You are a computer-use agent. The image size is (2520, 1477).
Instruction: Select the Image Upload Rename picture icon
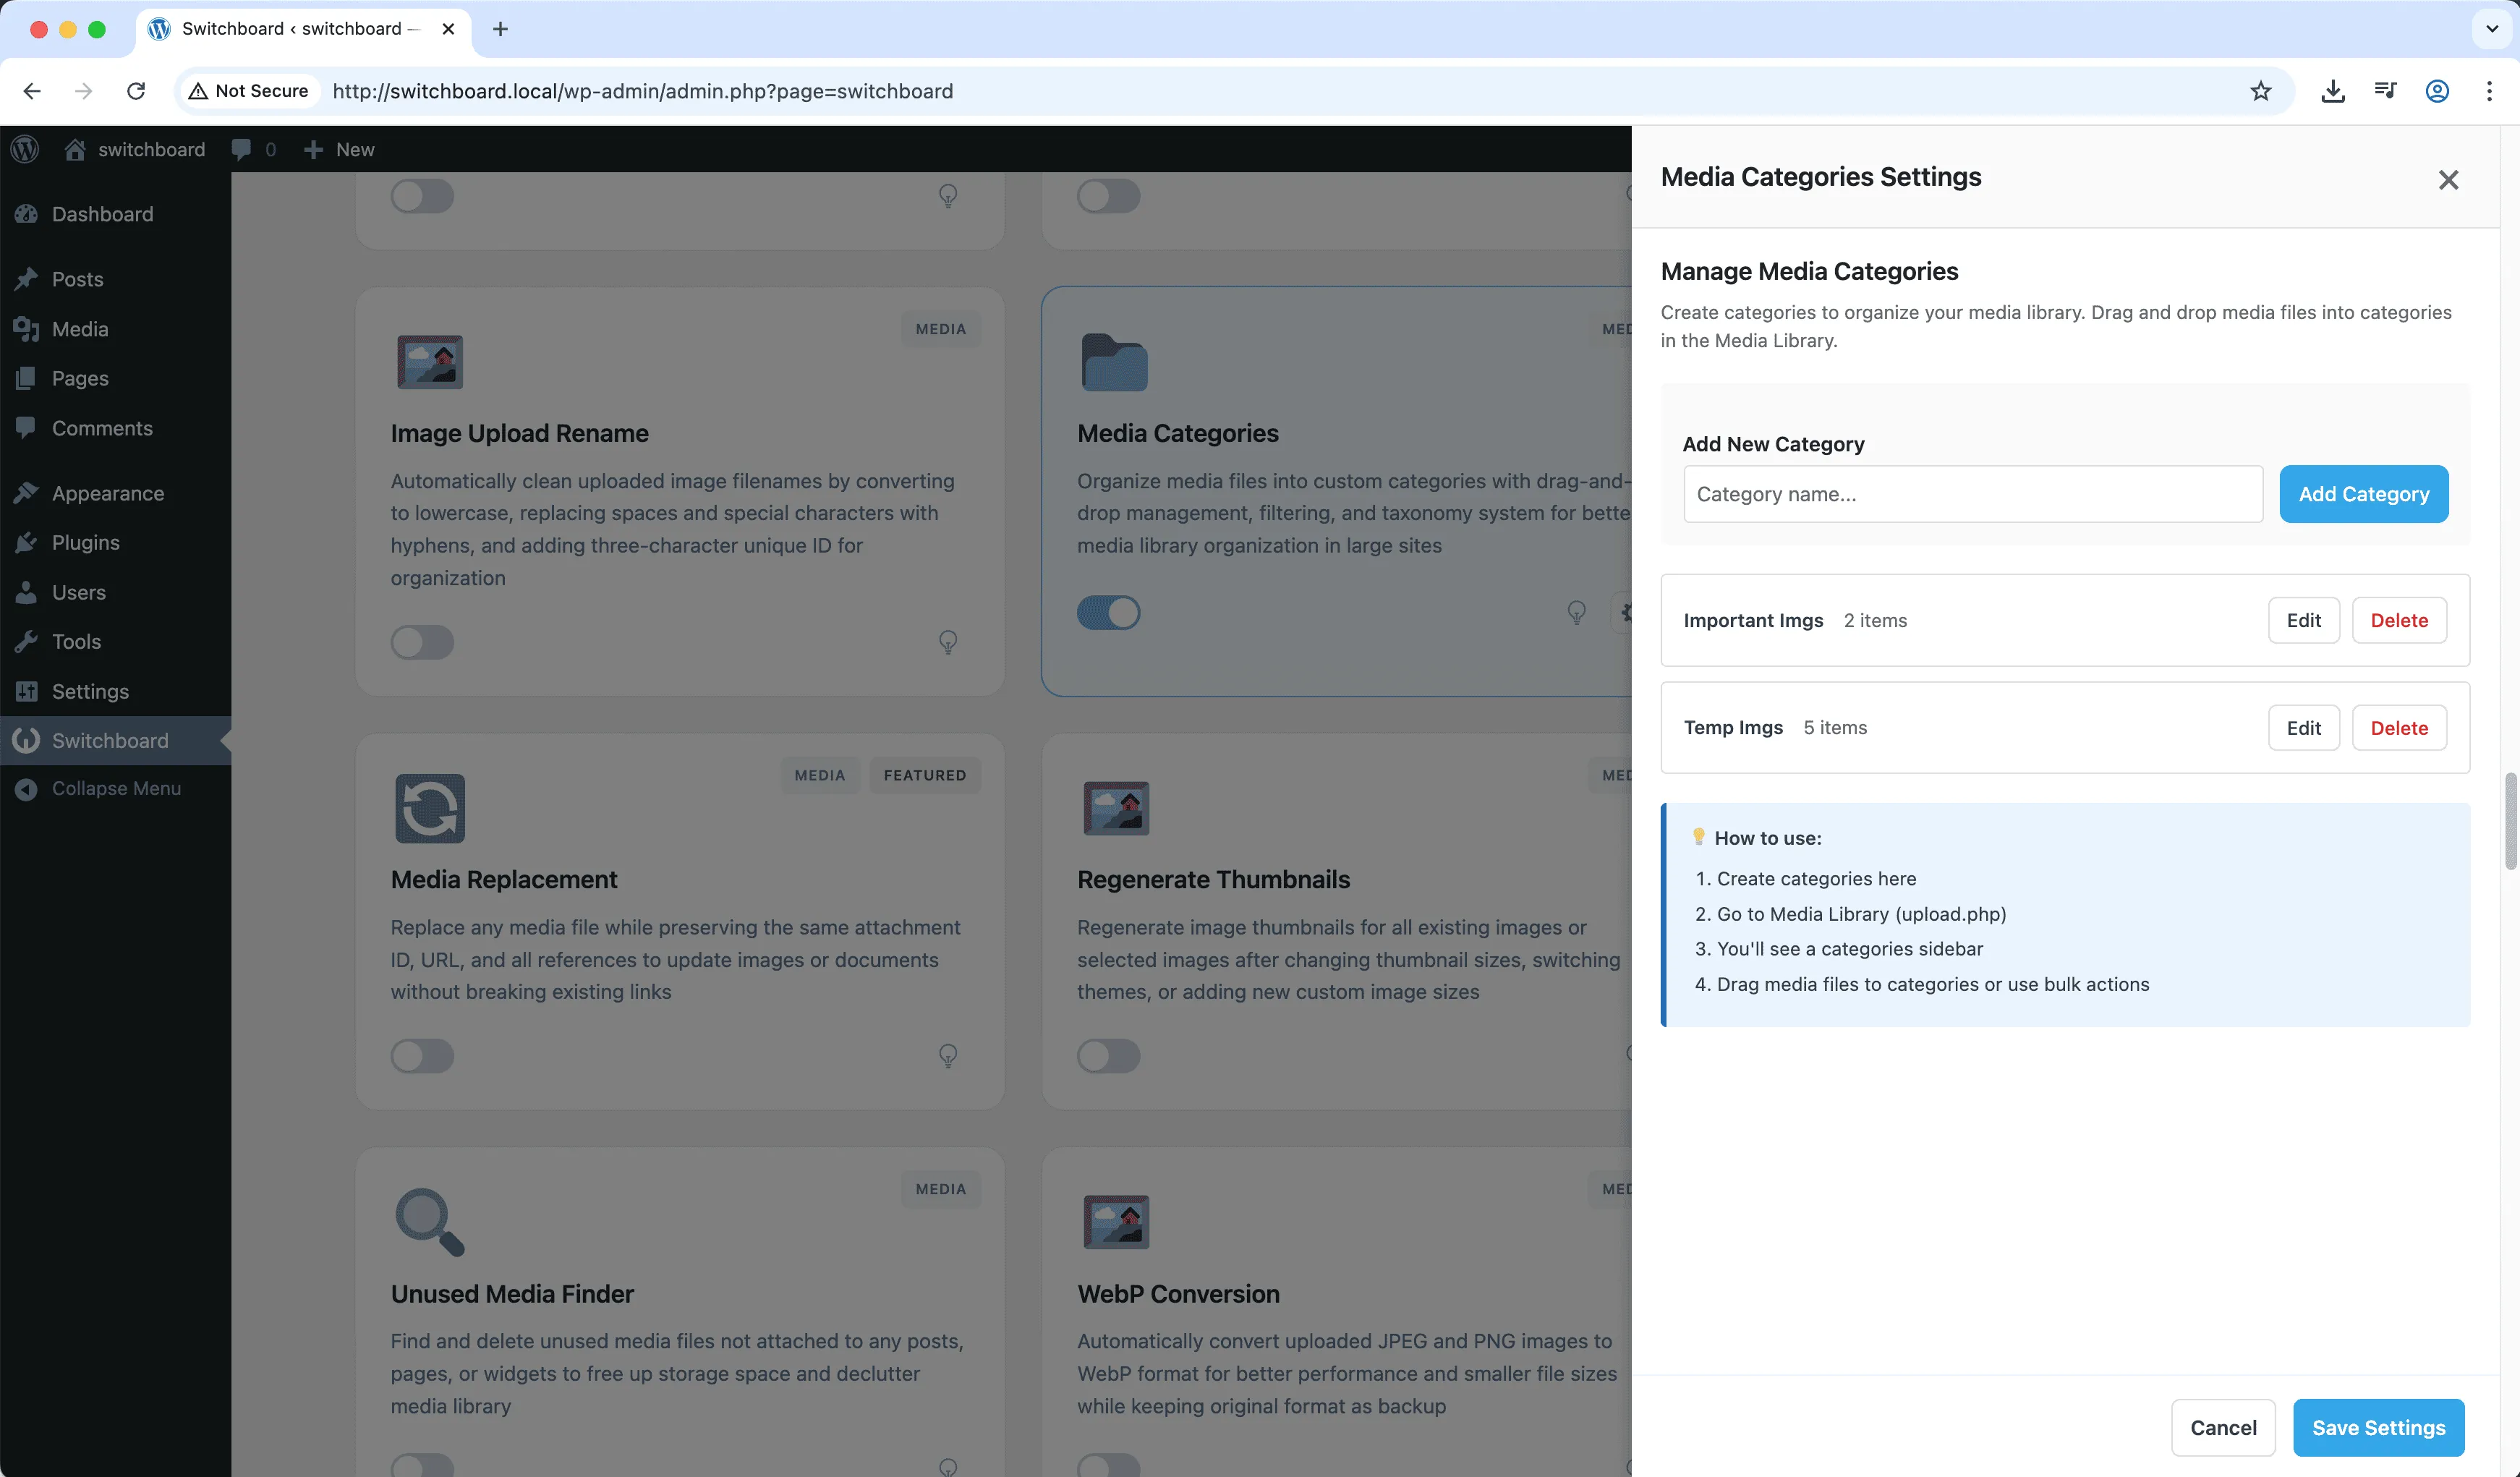430,362
